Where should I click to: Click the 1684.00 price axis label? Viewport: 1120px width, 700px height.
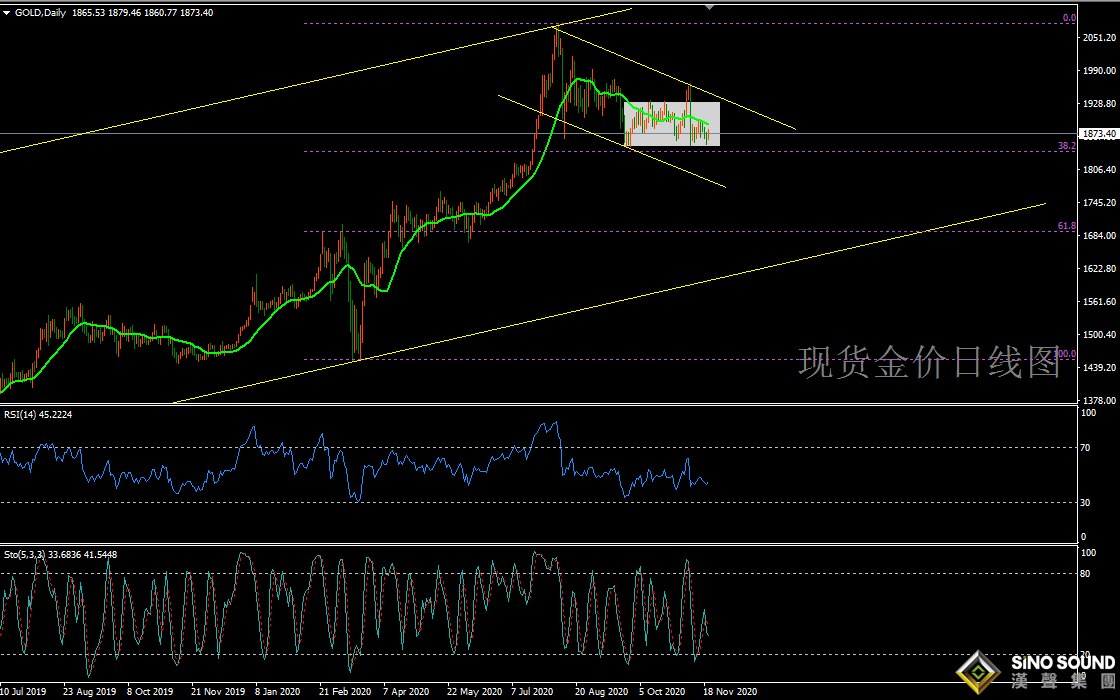(1099, 236)
